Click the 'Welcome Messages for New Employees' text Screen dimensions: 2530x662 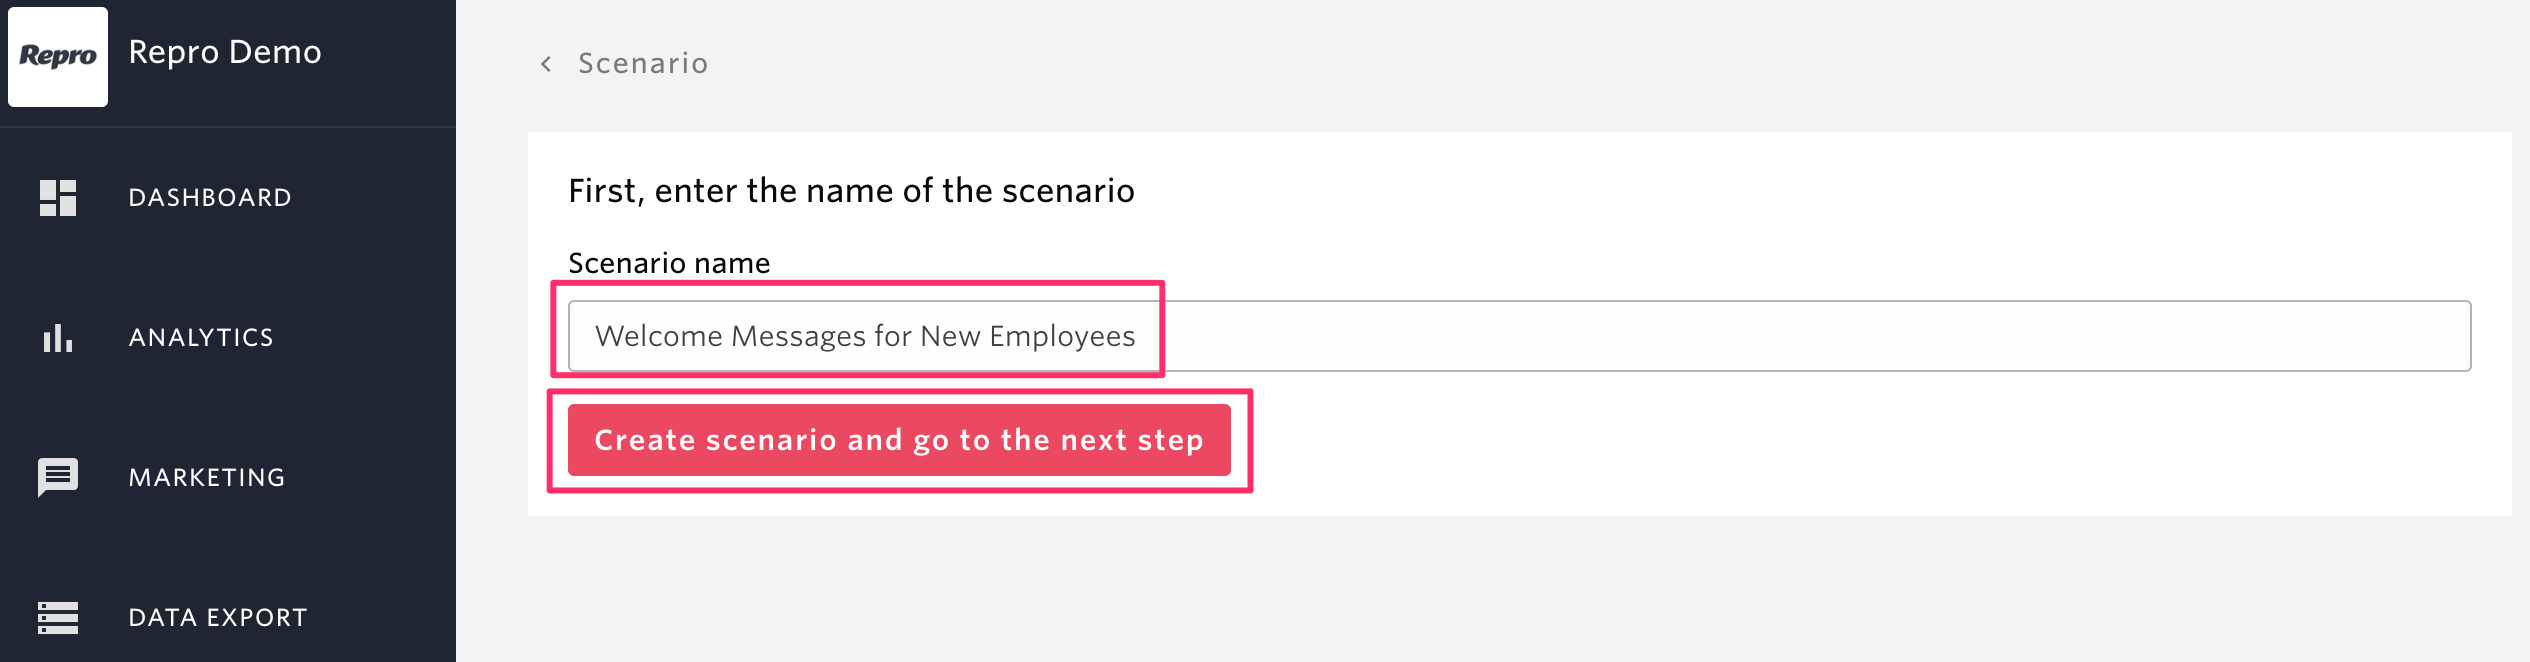[865, 336]
